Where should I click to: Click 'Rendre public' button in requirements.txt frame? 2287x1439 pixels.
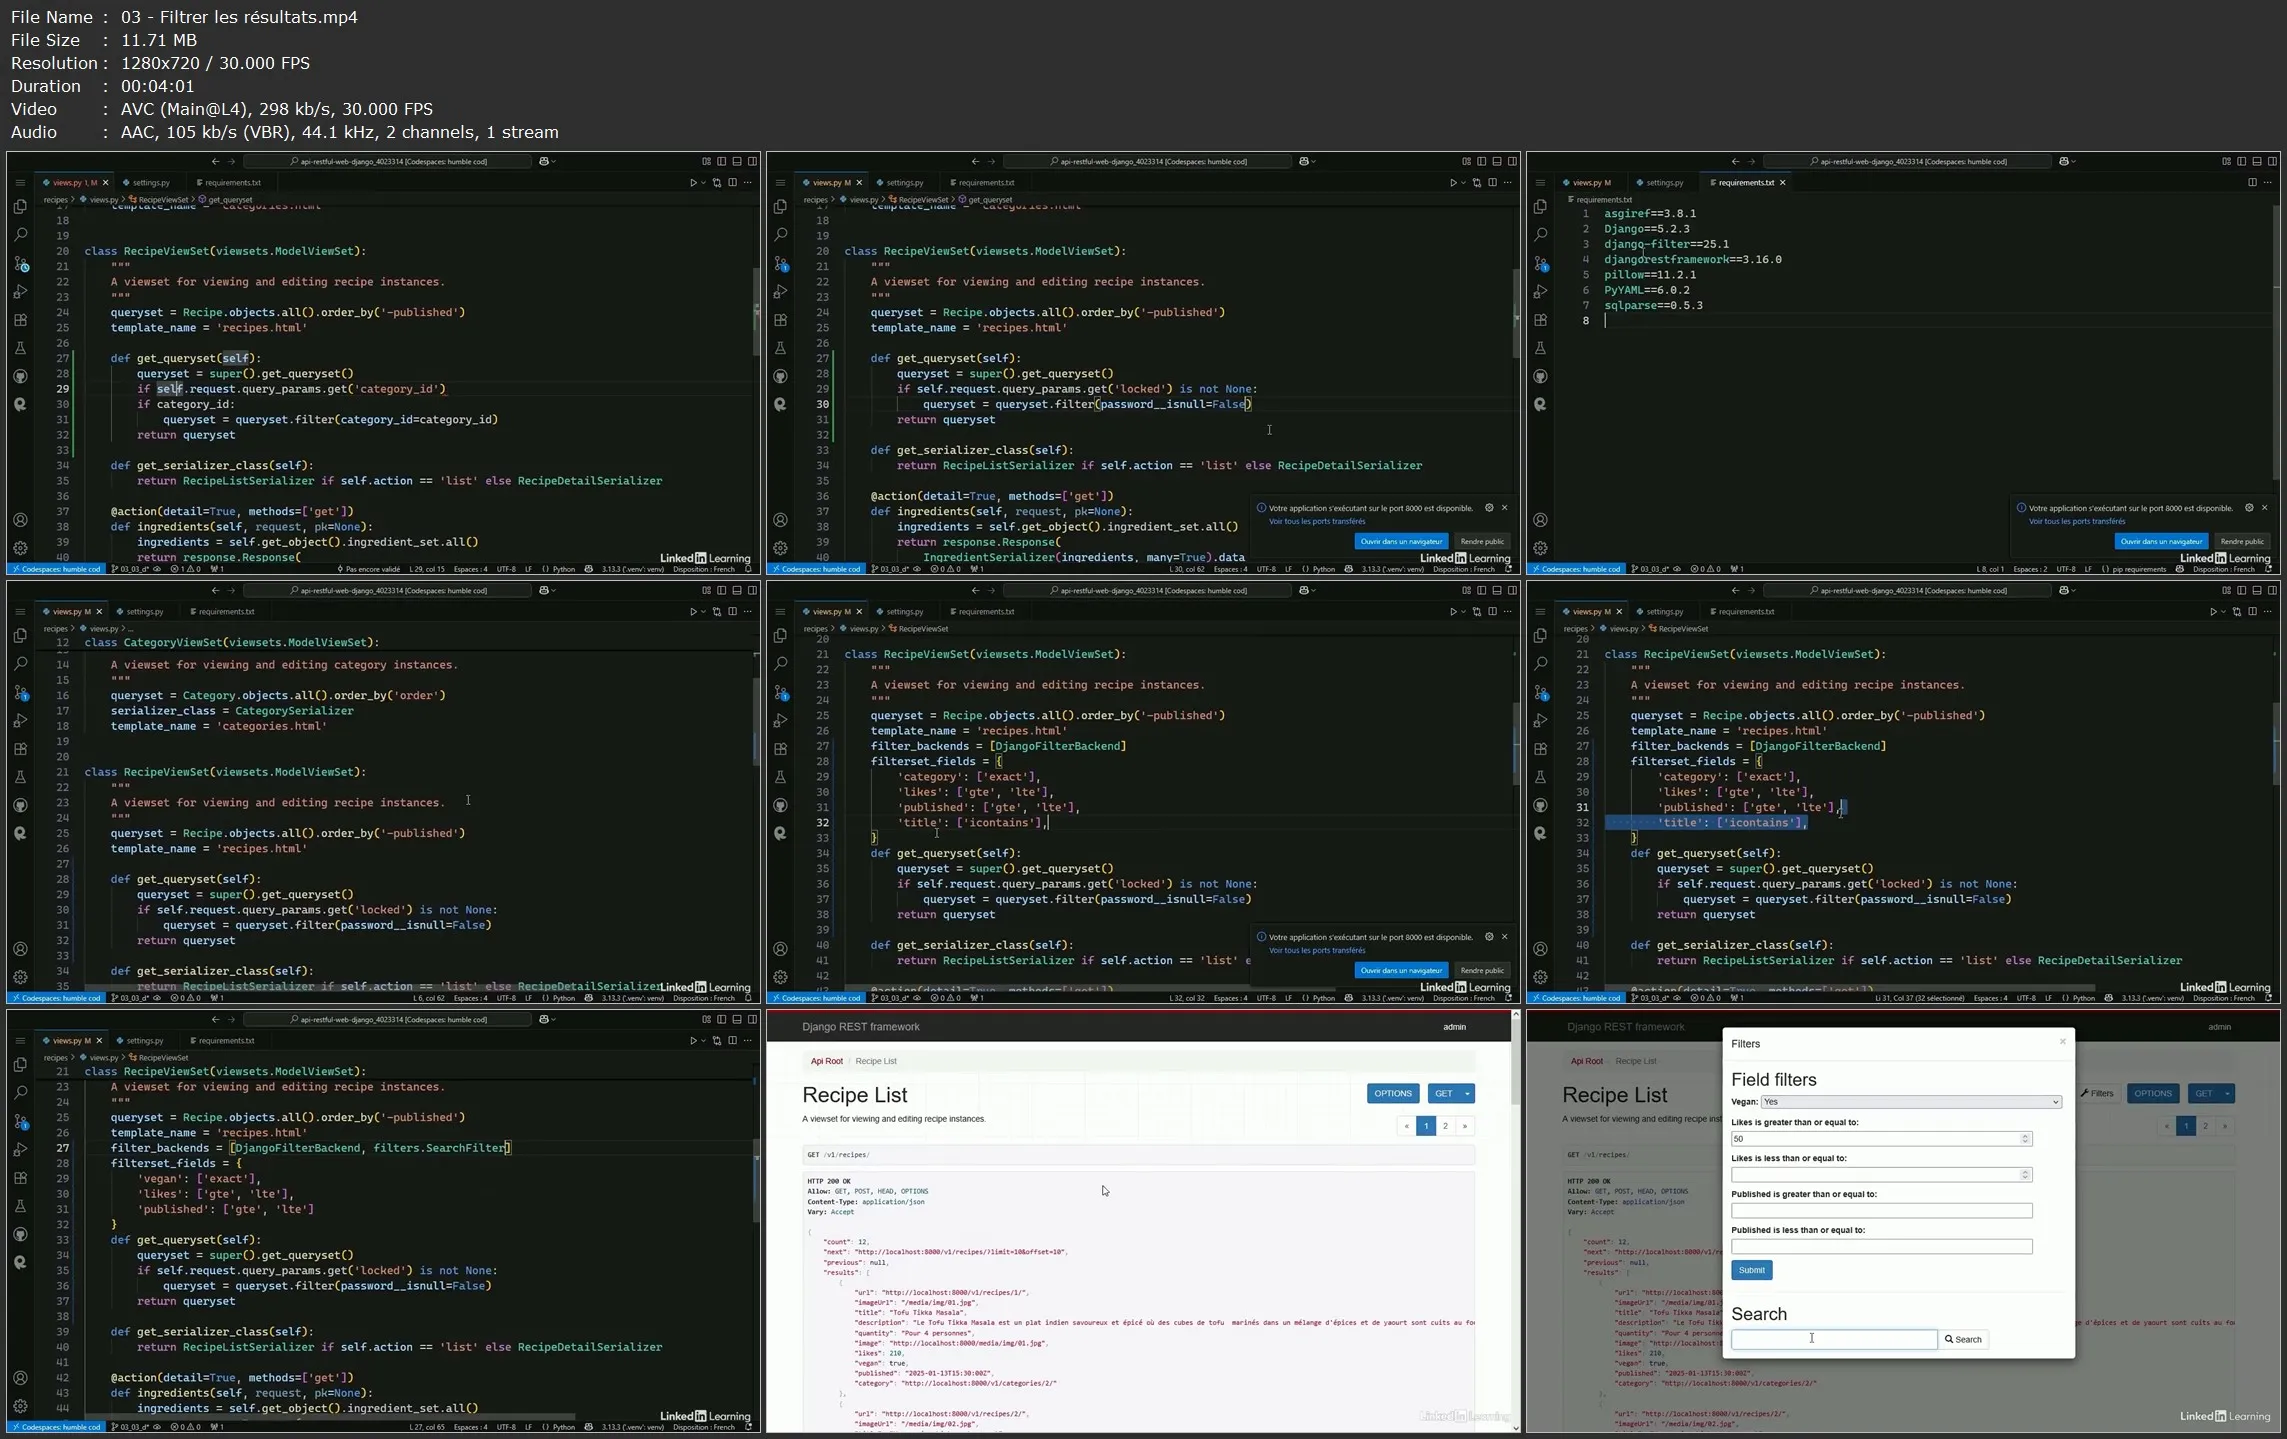(2241, 541)
